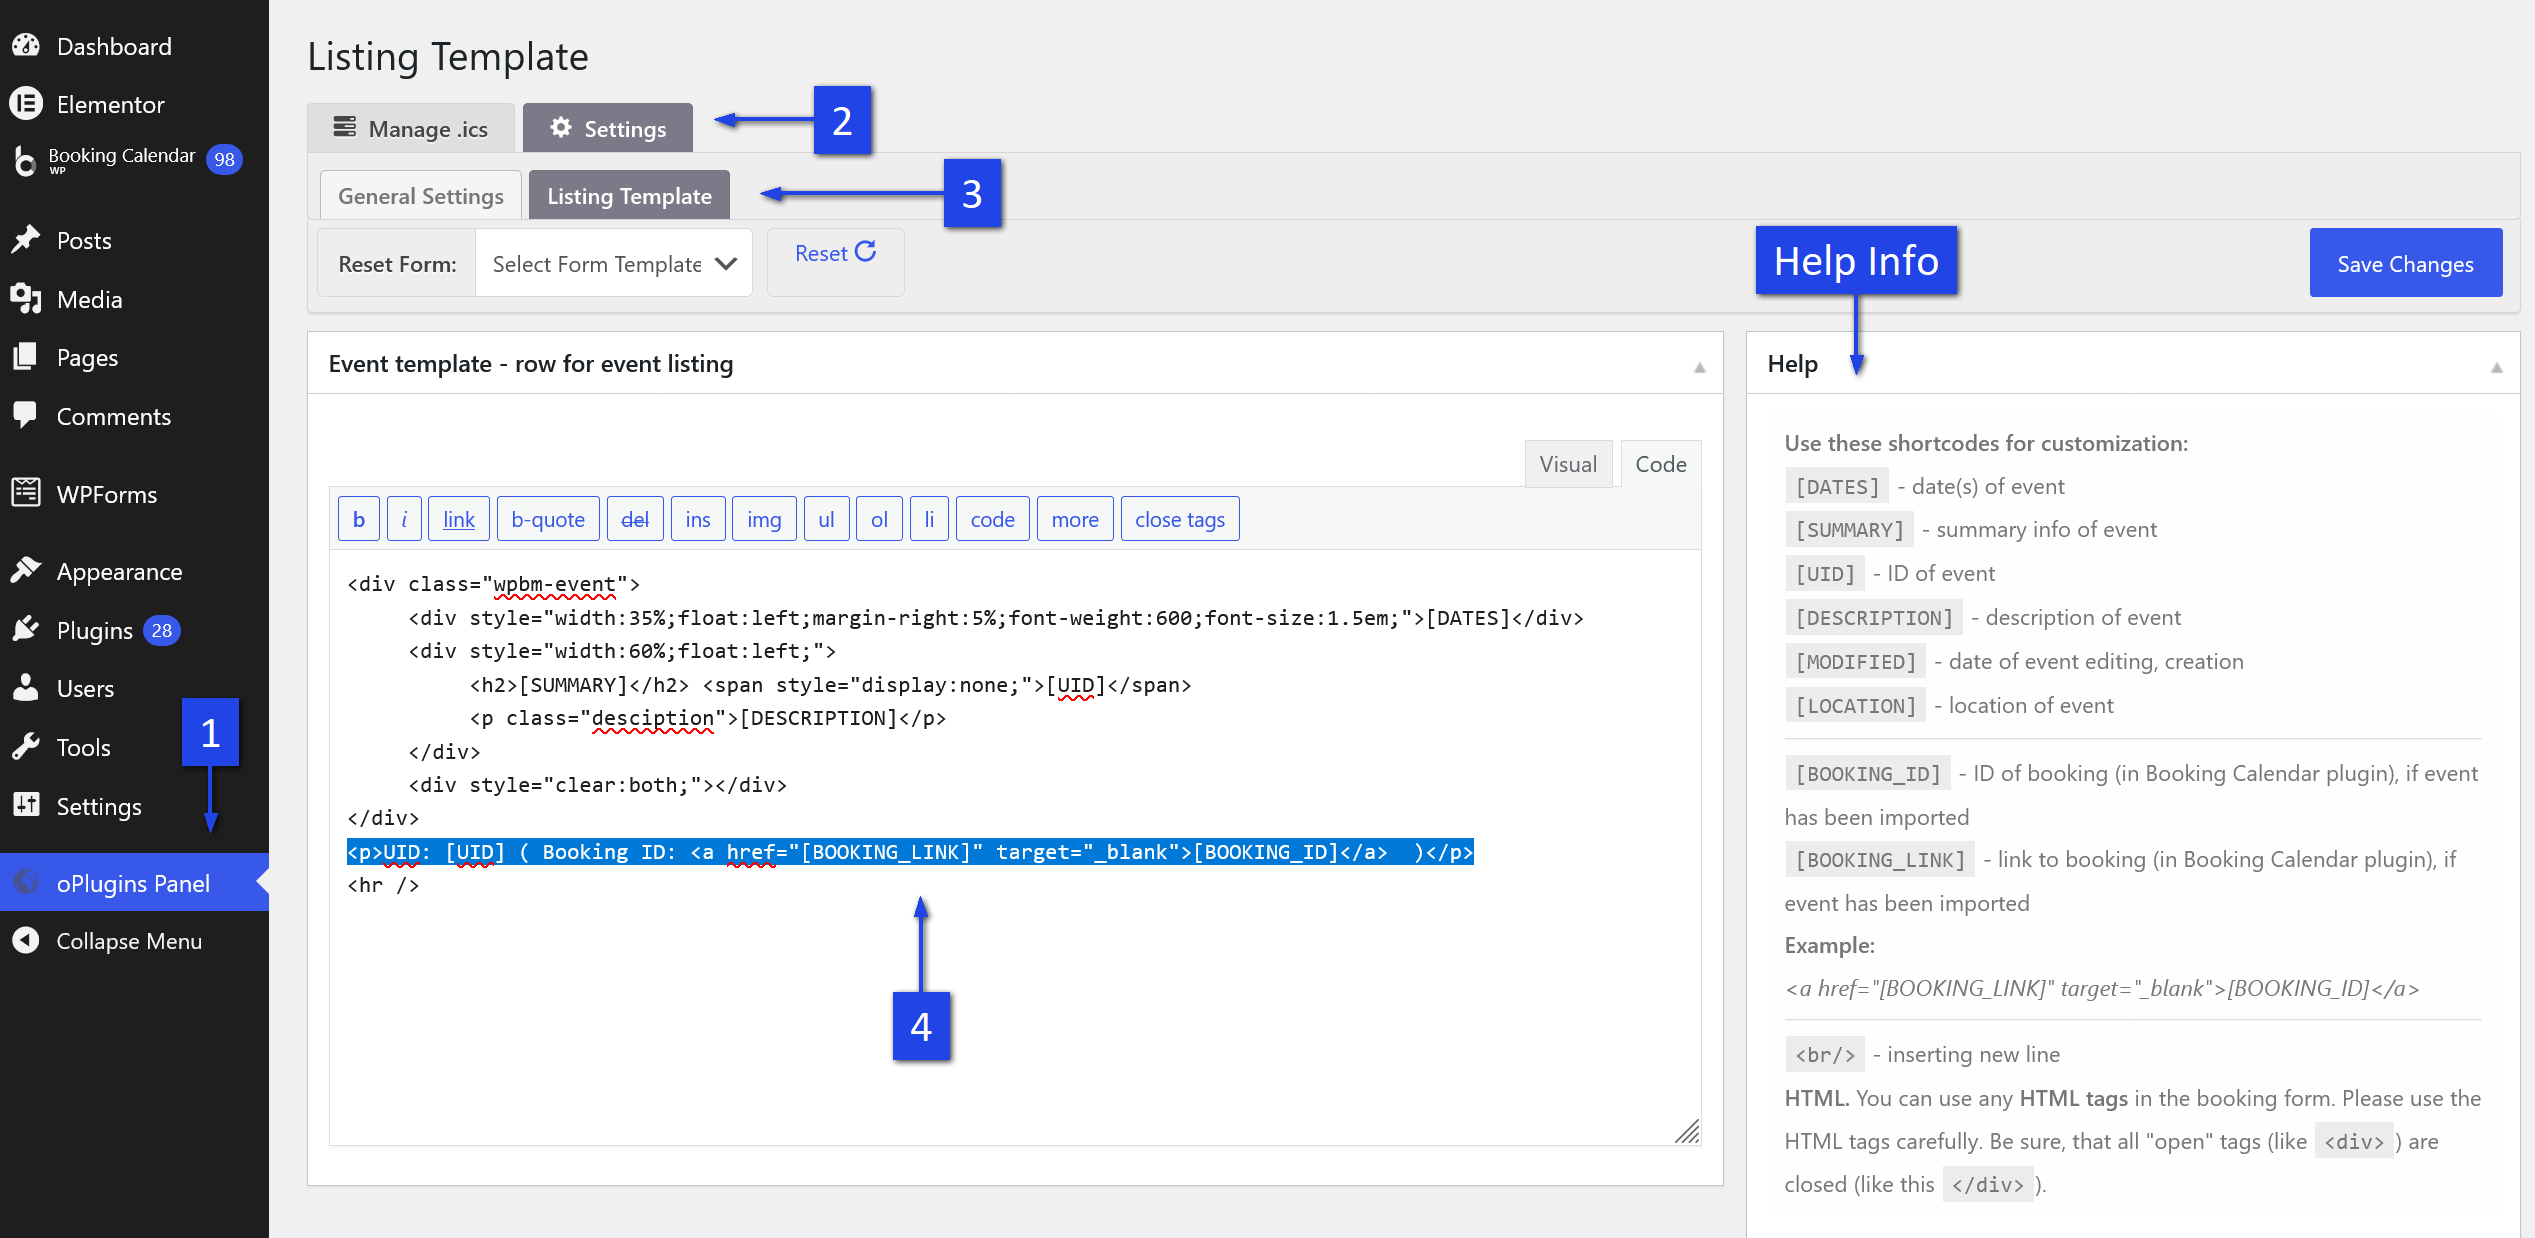
Task: Click the Manage .ics server icon
Action: (345, 127)
